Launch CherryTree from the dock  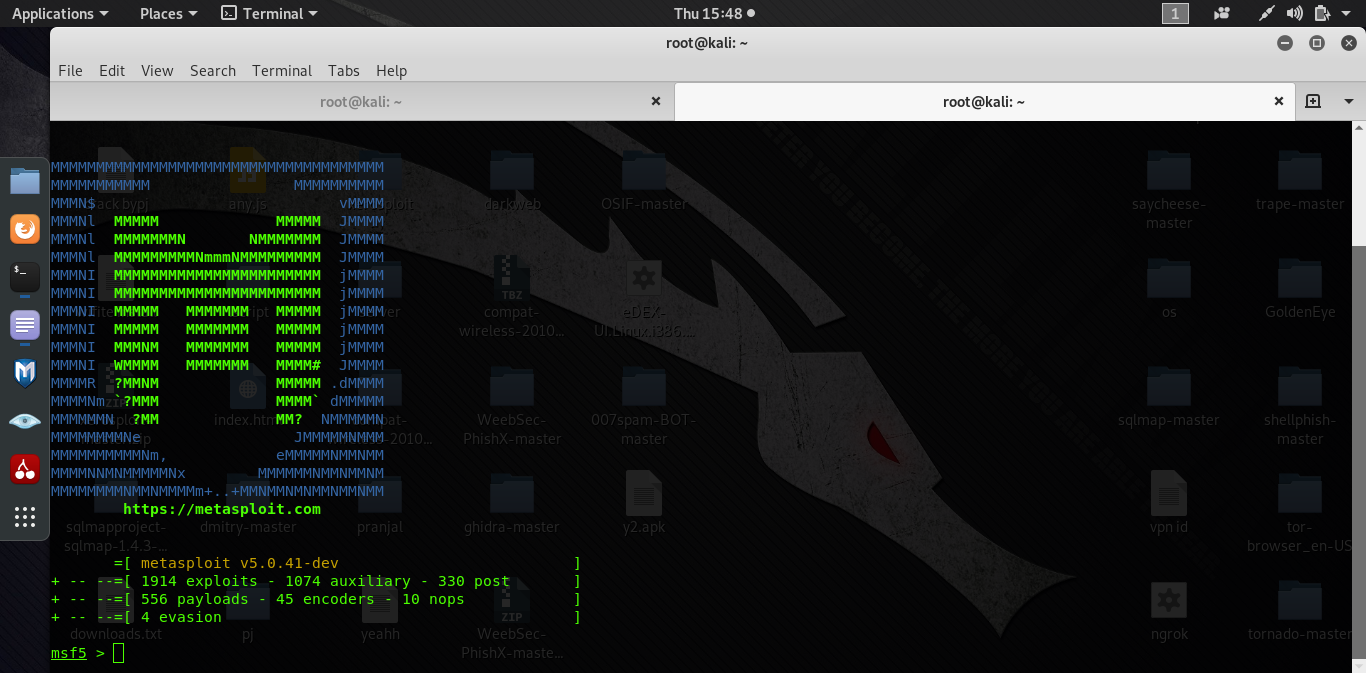tap(24, 469)
